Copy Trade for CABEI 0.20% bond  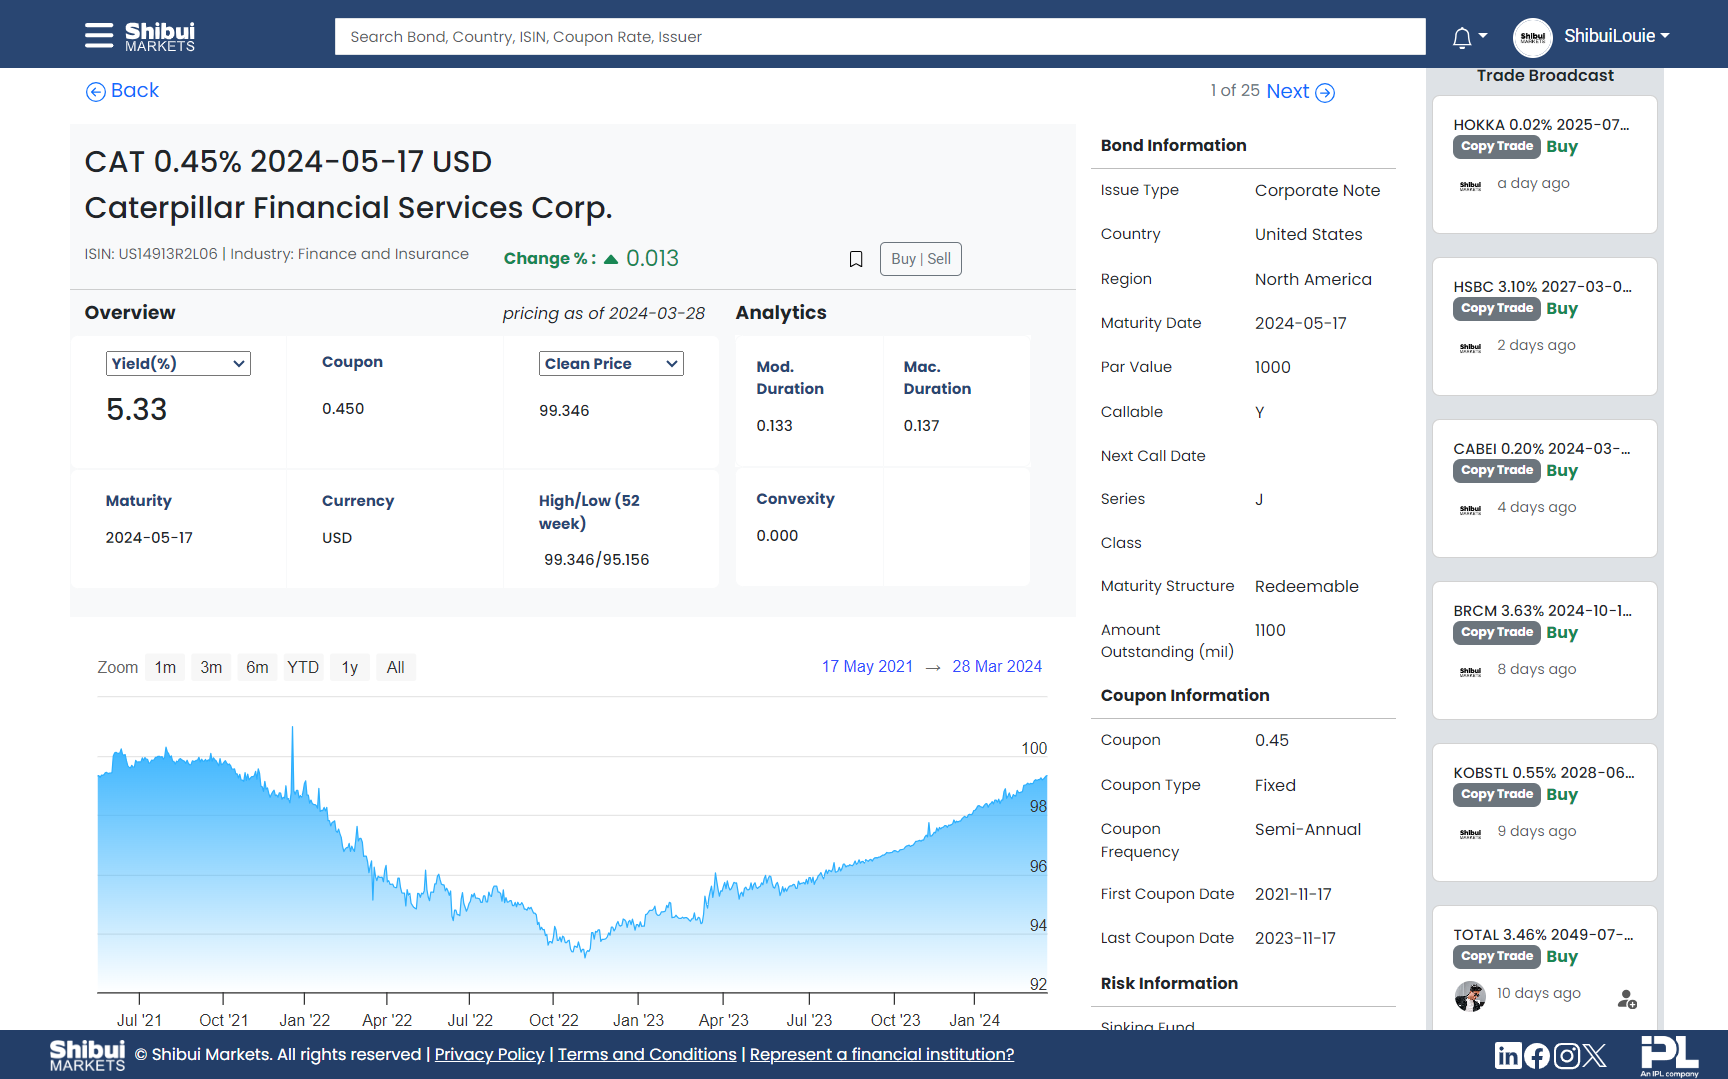click(x=1497, y=471)
